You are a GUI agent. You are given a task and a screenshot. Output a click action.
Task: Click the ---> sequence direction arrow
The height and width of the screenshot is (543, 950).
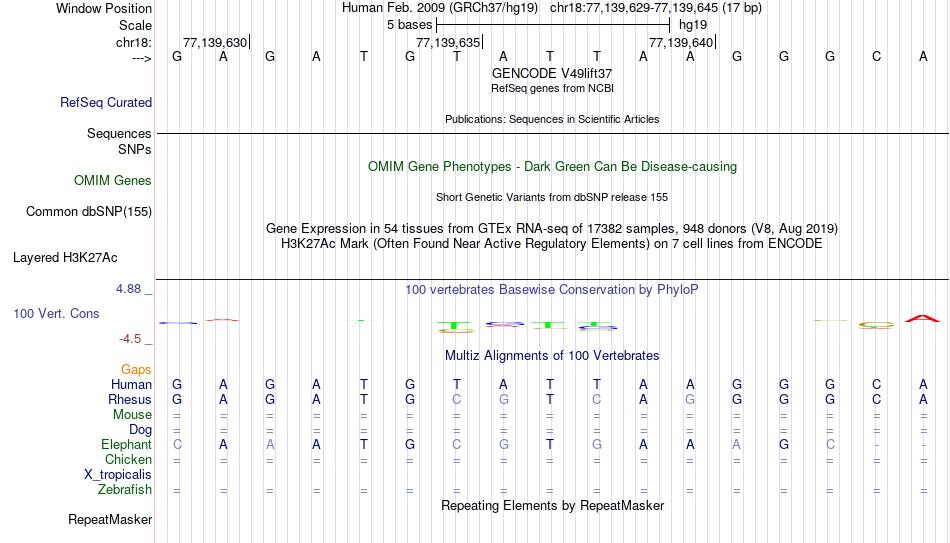coord(141,58)
